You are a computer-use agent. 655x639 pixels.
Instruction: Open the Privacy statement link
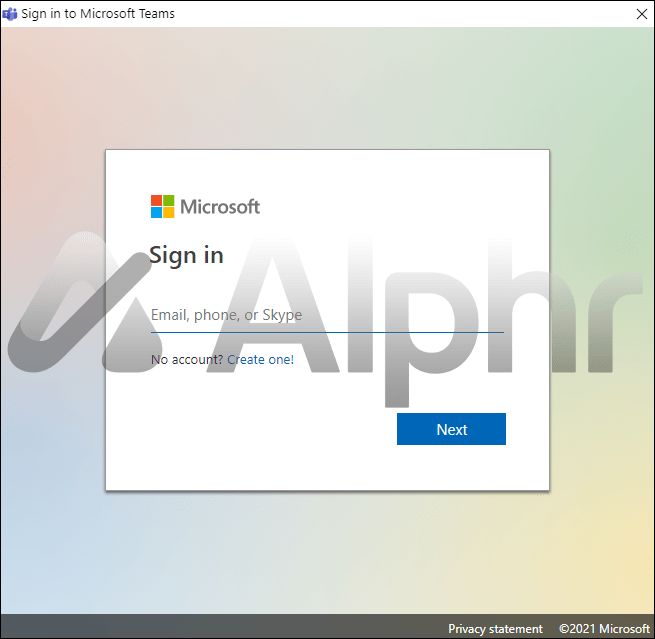pos(495,629)
